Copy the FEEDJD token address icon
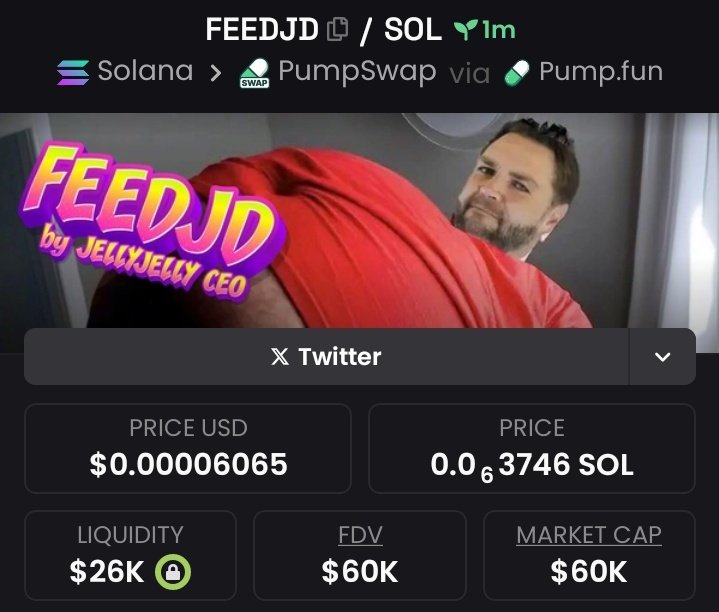 pyautogui.click(x=337, y=29)
